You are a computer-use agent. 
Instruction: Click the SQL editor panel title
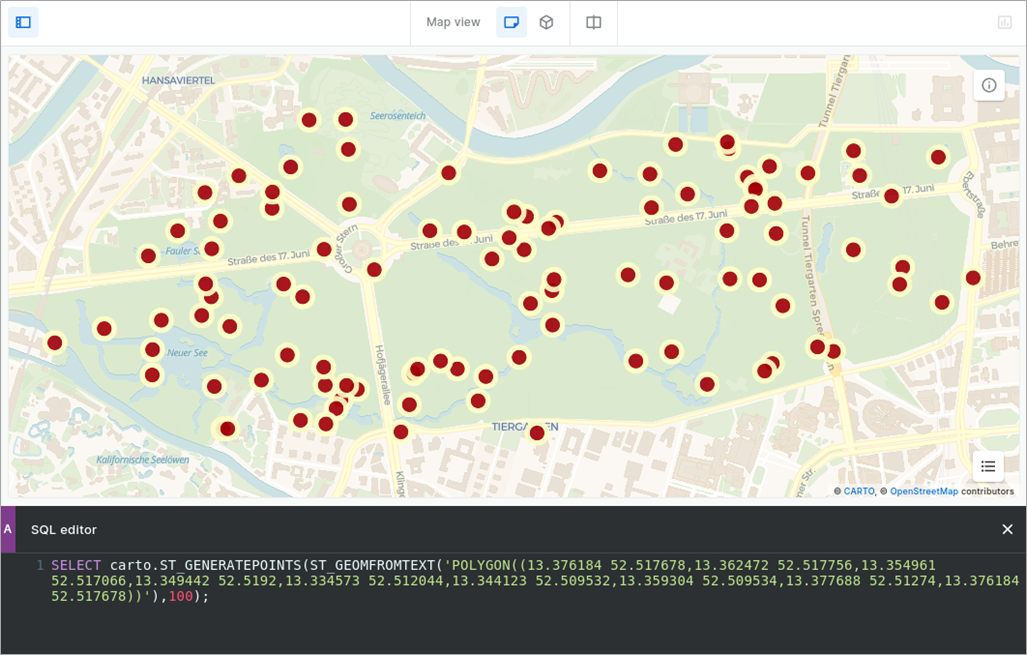(64, 529)
